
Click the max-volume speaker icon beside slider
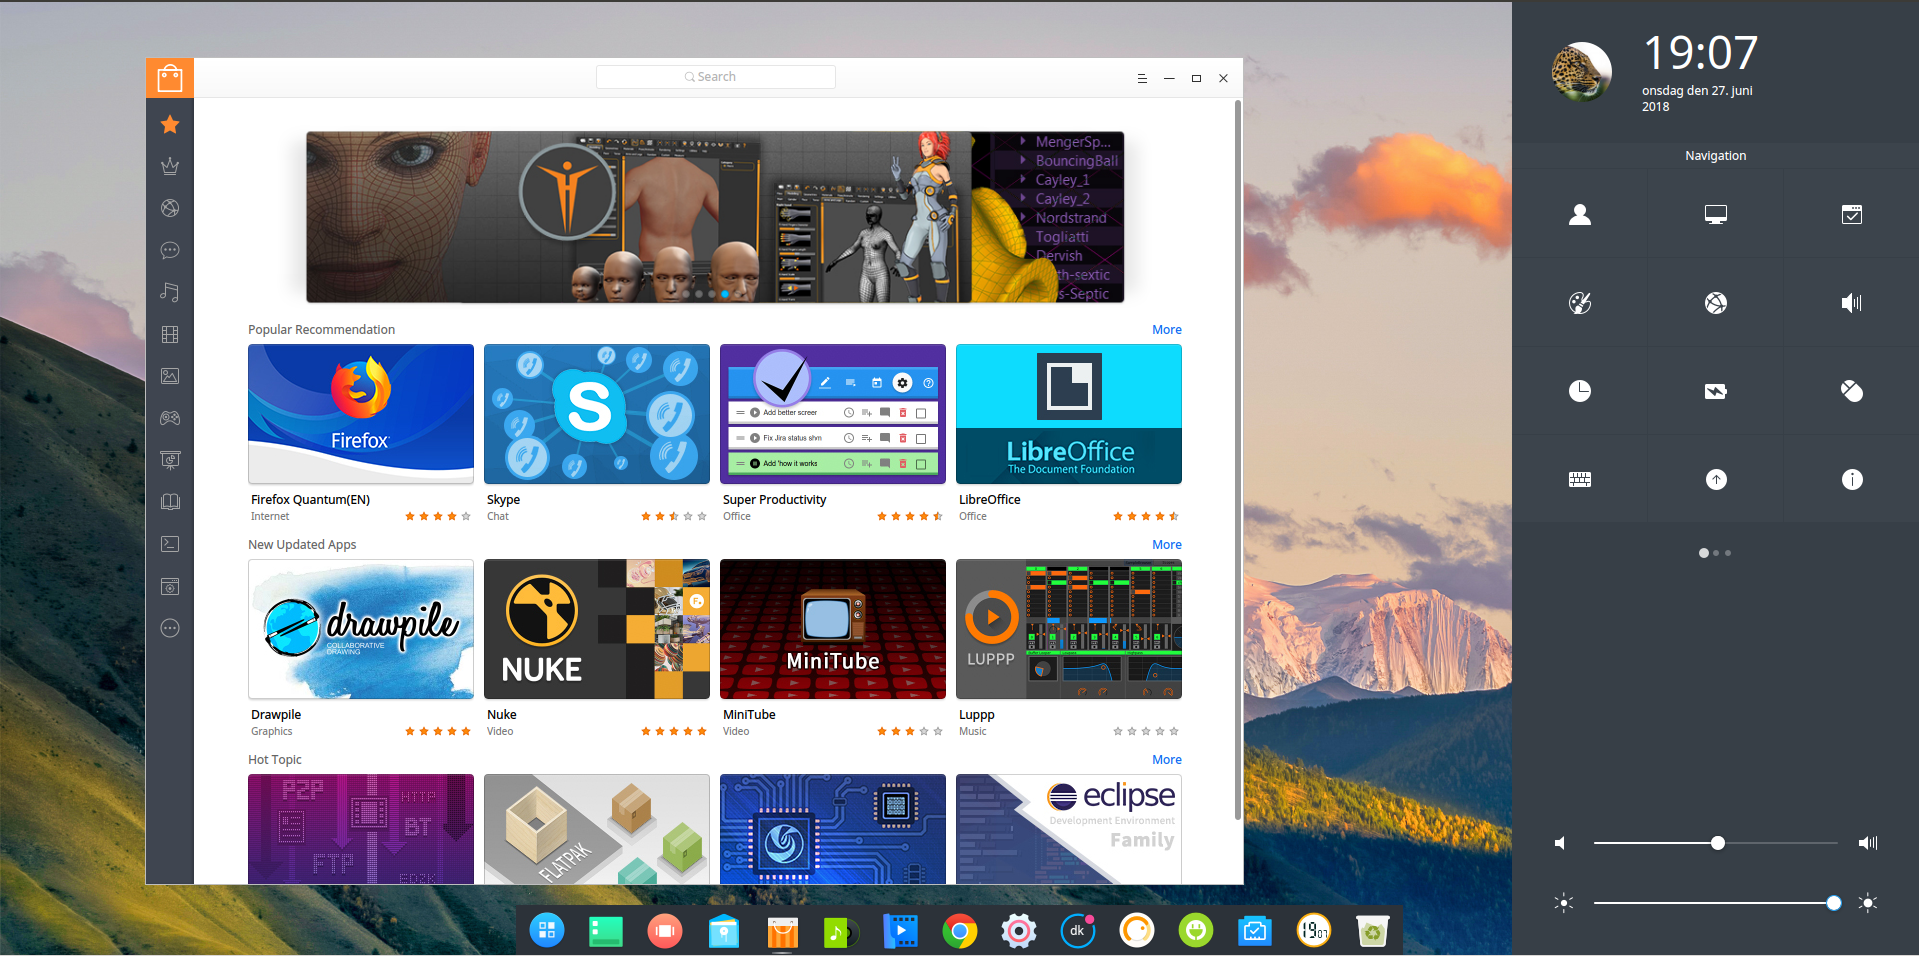click(x=1868, y=843)
